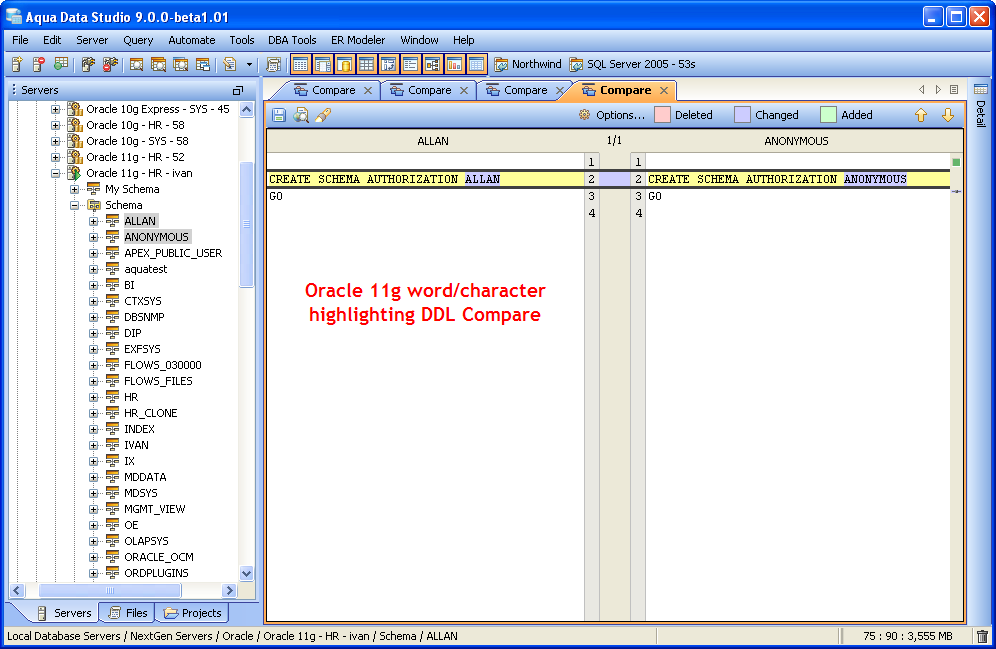The height and width of the screenshot is (649, 996).
Task: Click the Servers panel float/restore icon
Action: 238,90
